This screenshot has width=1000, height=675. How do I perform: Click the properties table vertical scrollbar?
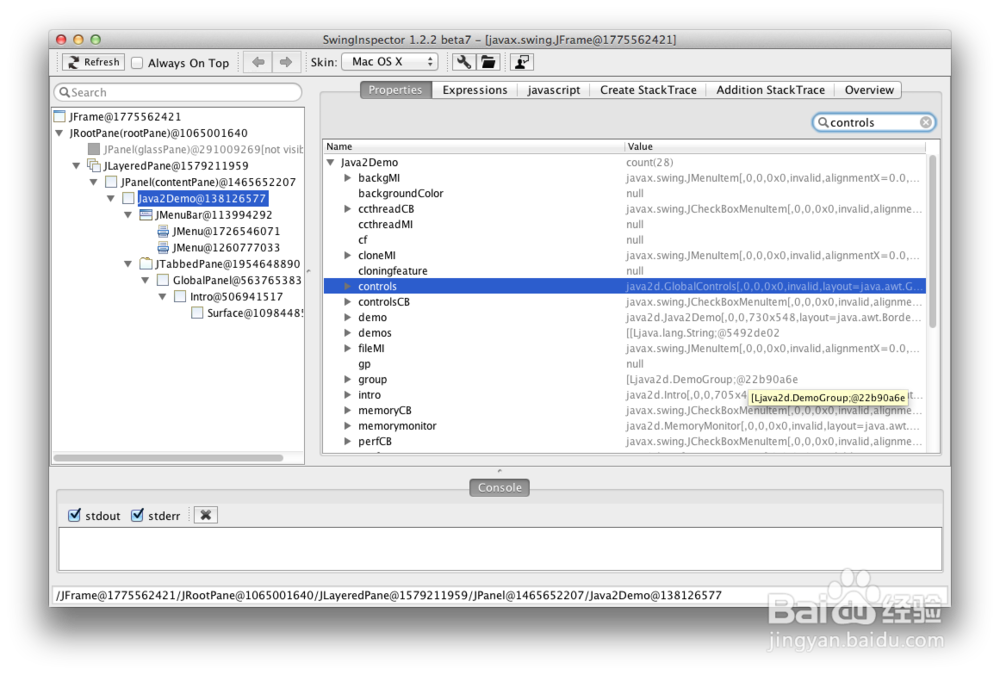[x=932, y=242]
